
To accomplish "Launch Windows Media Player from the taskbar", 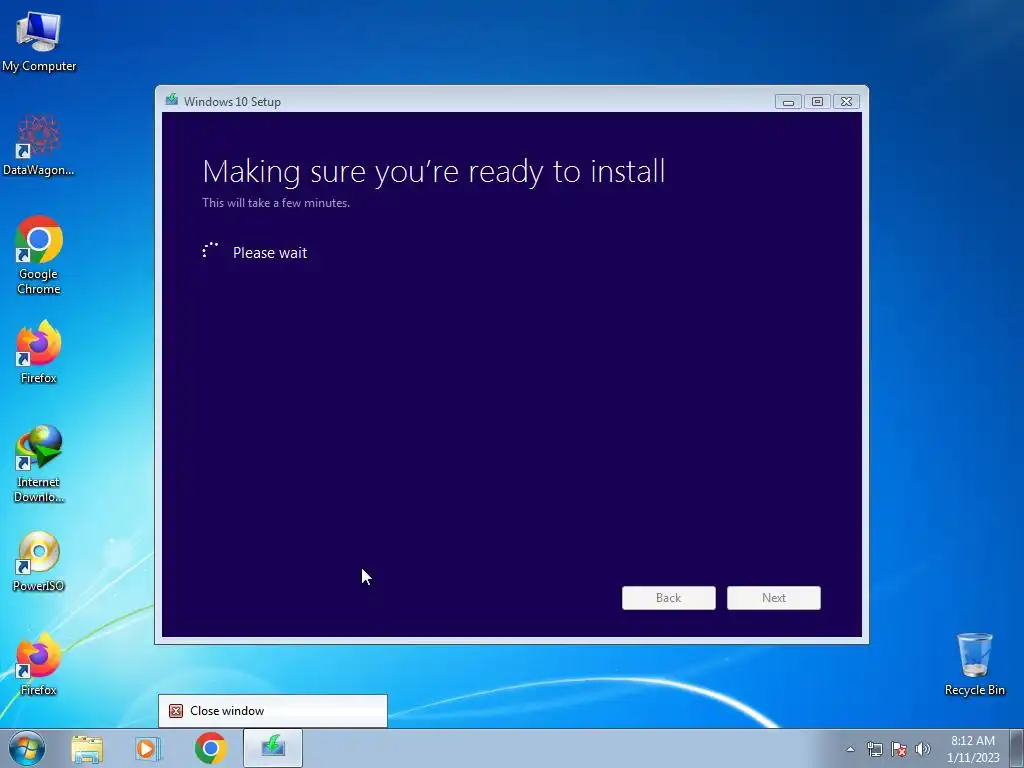I will click(x=148, y=748).
